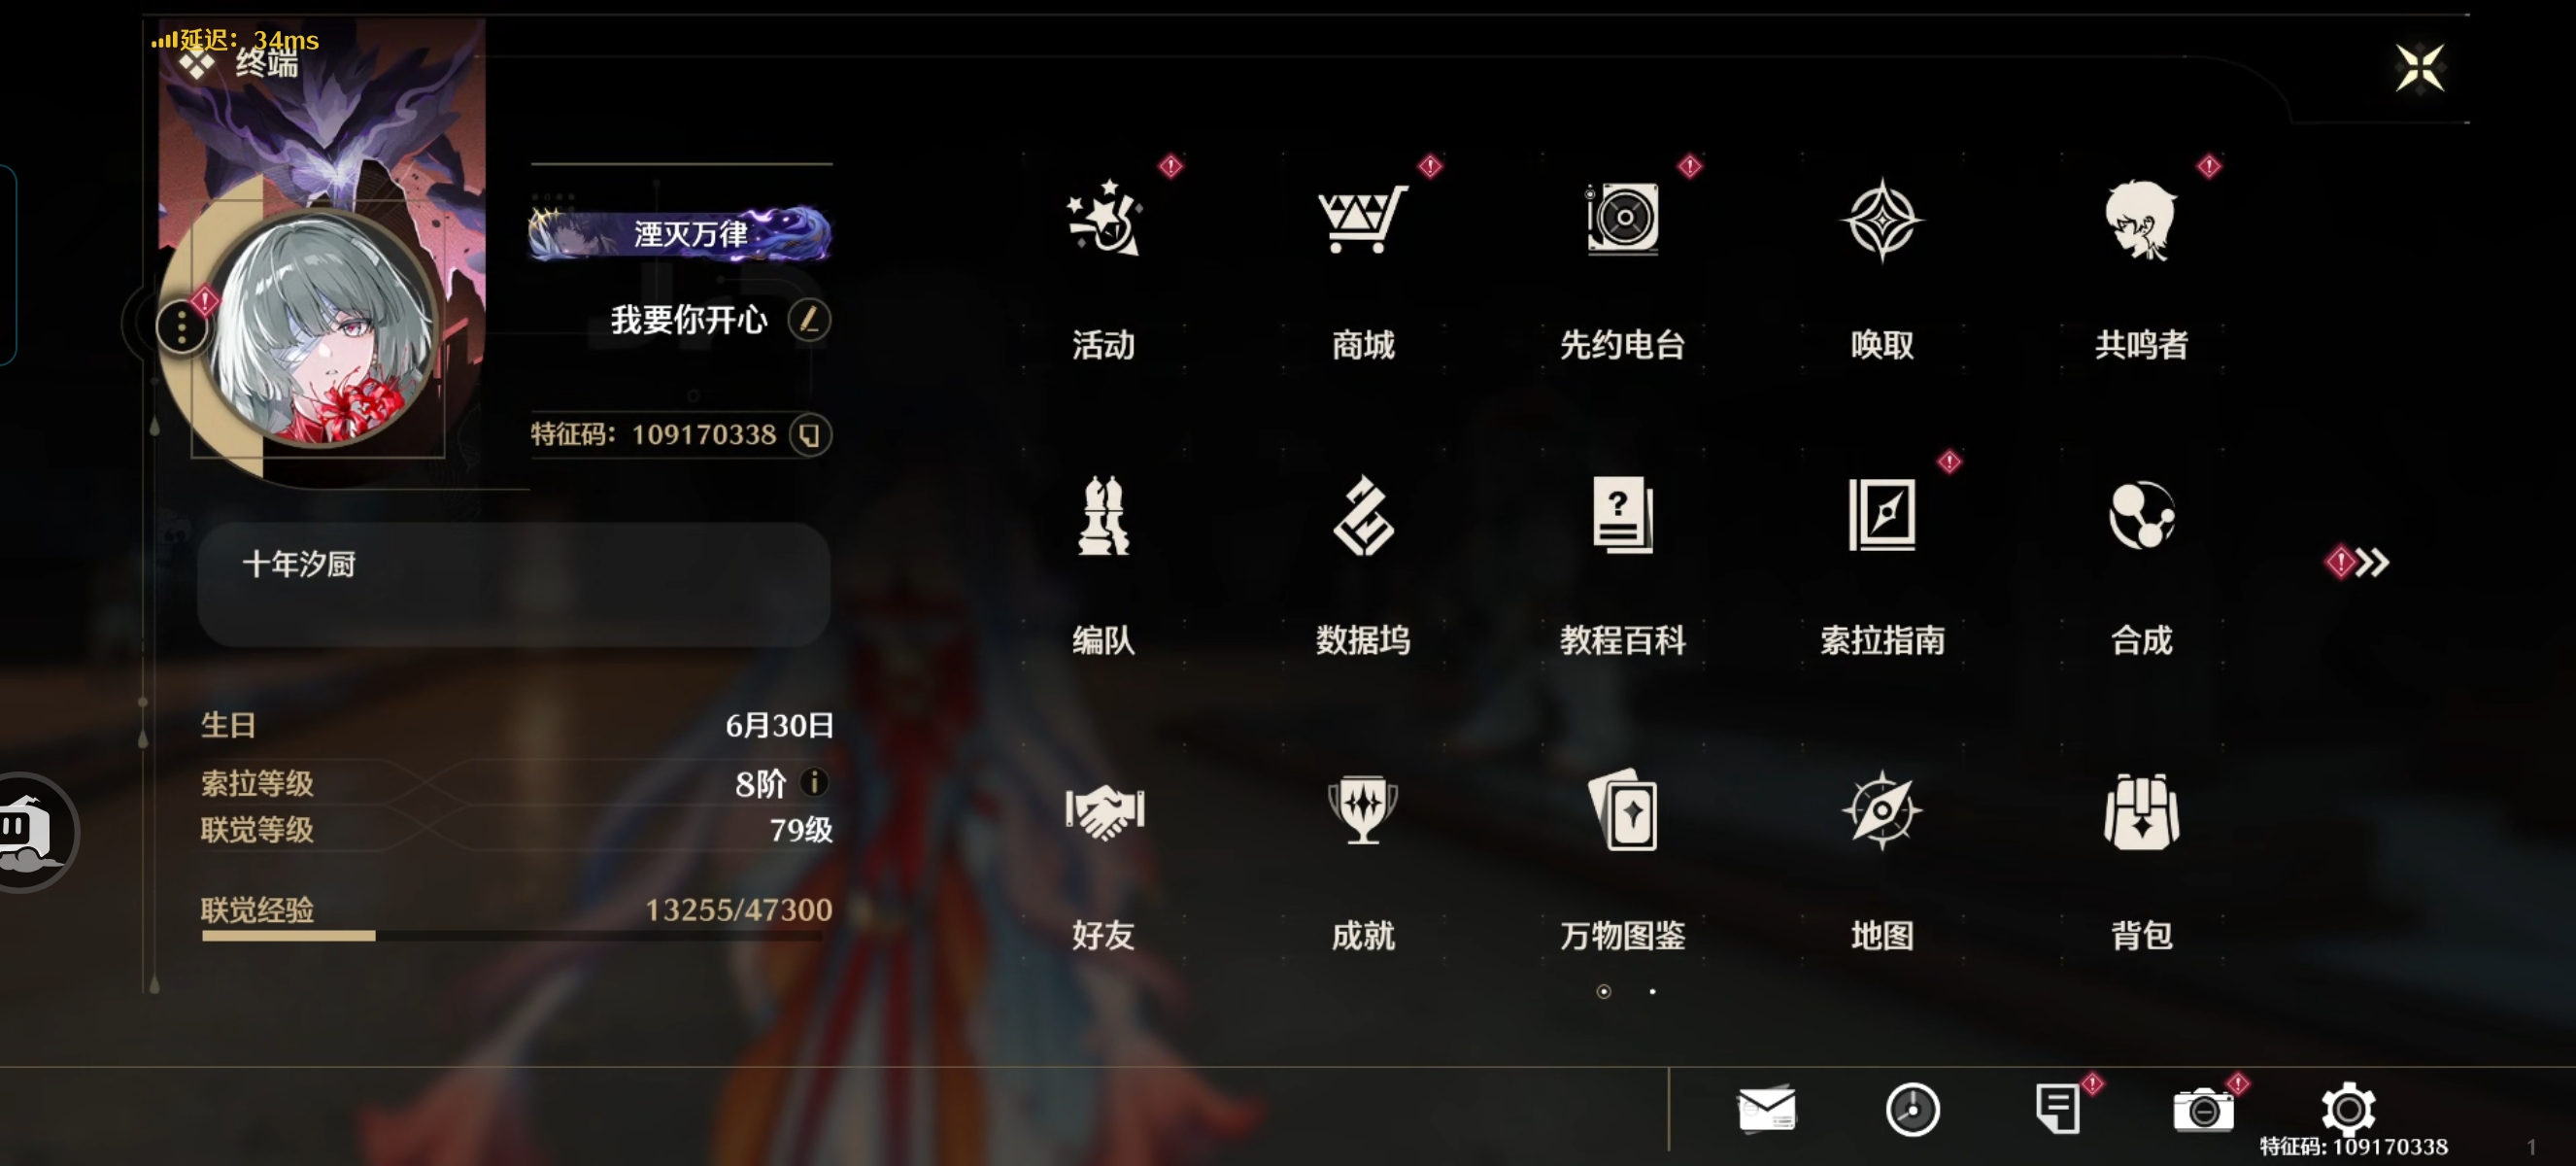Open the 数据坞 data dock icon

coord(1363,516)
